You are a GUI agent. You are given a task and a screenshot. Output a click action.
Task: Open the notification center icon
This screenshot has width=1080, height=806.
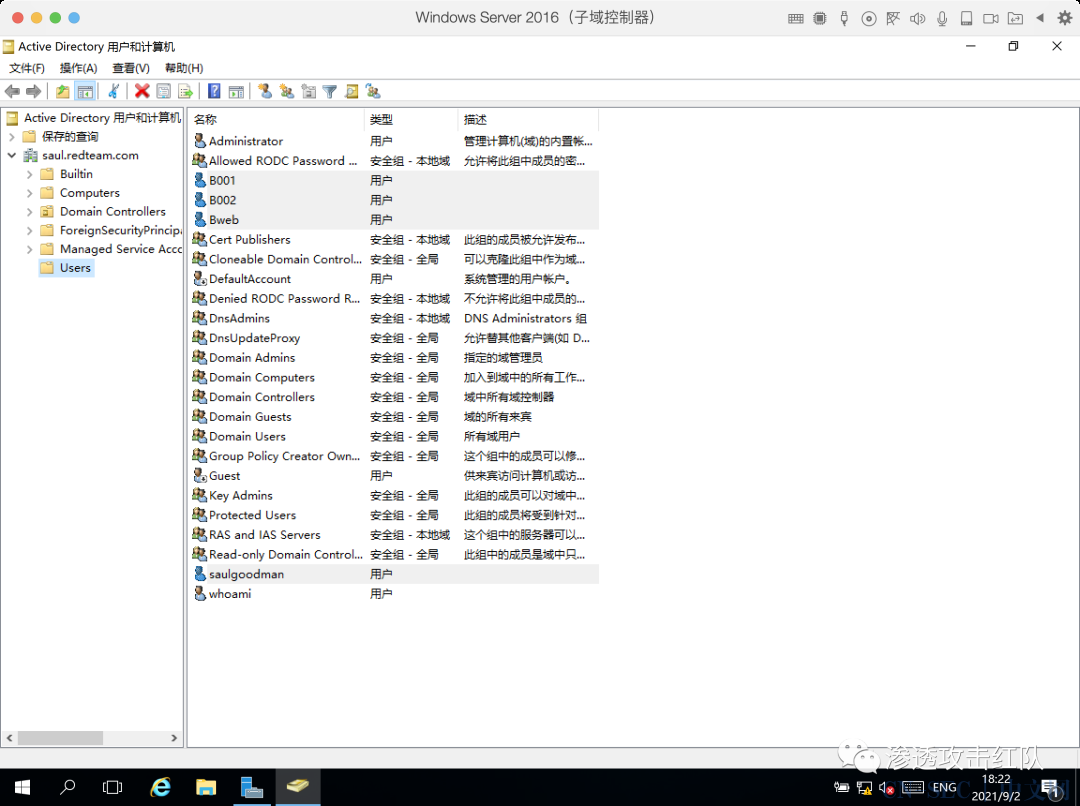pyautogui.click(x=1051, y=787)
